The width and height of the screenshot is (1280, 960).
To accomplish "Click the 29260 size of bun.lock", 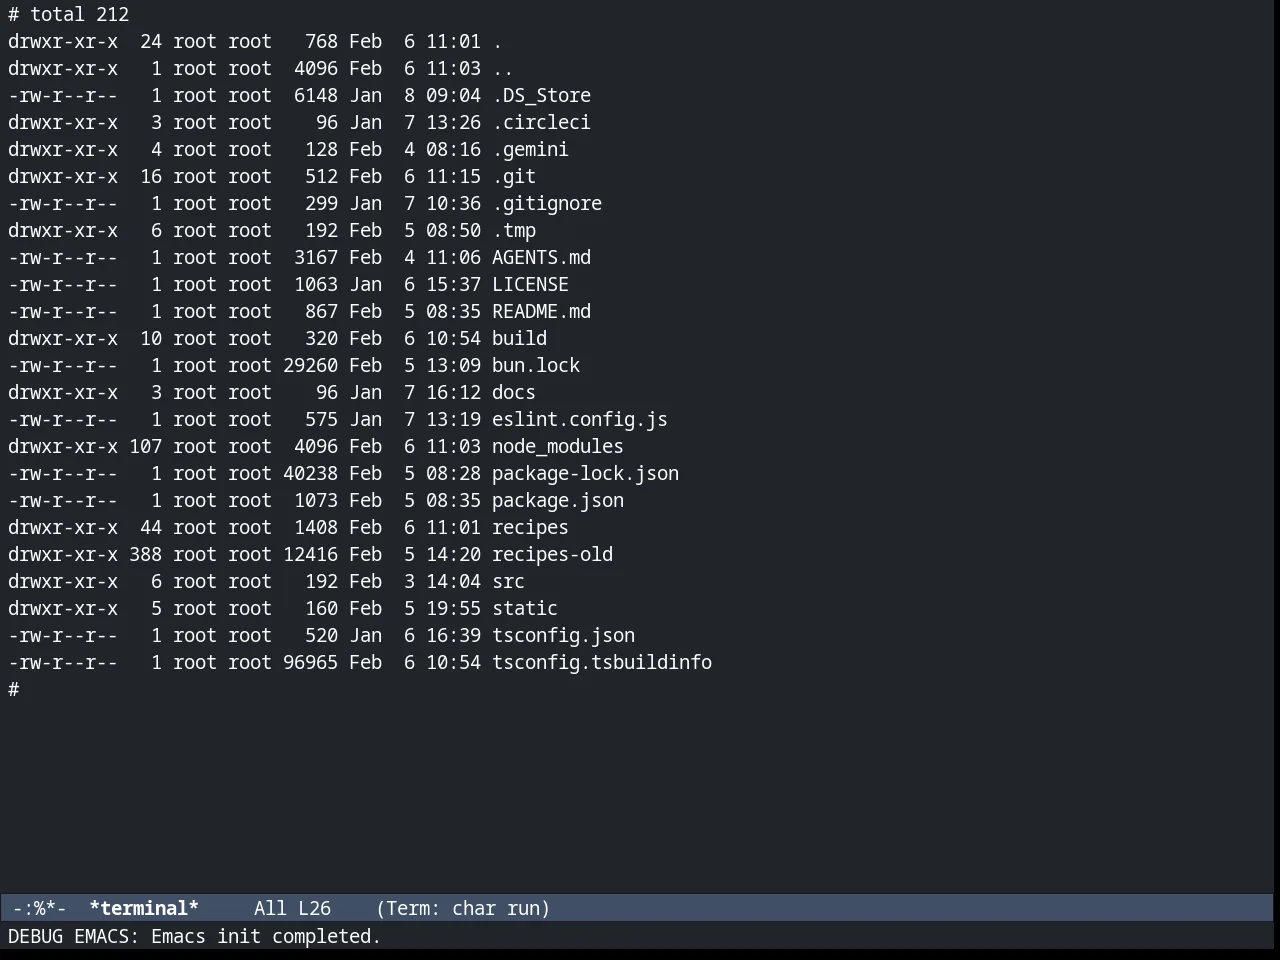I will point(310,366).
